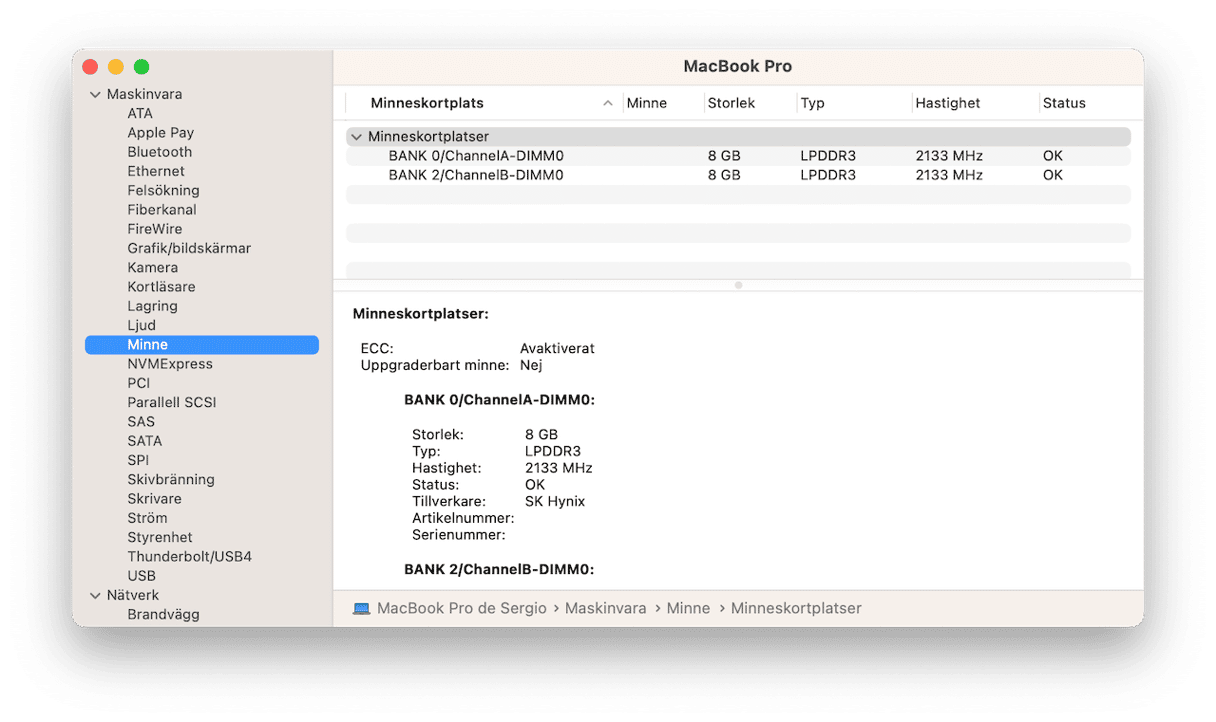
Task: Select ATA in the sidebar
Action: point(140,114)
